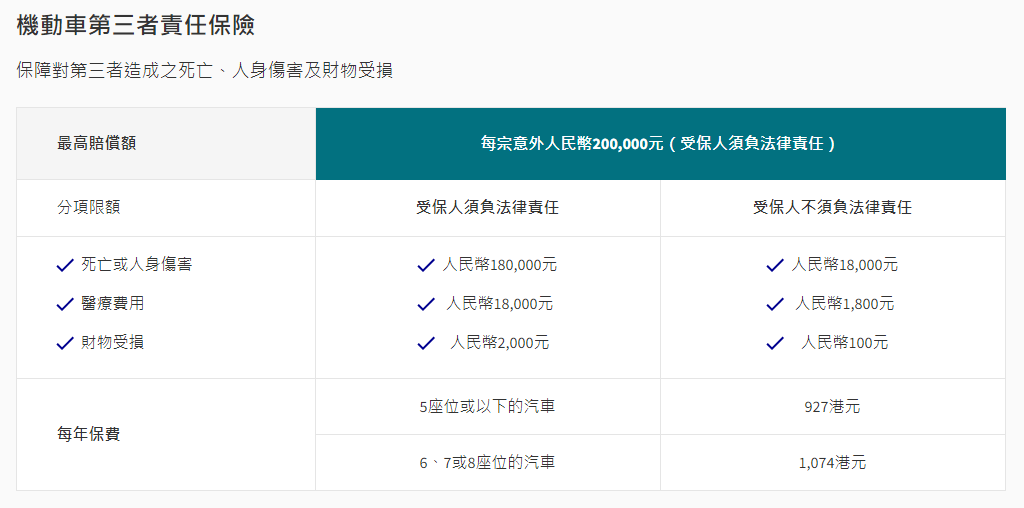Select the 每年保費 row label

[89, 434]
